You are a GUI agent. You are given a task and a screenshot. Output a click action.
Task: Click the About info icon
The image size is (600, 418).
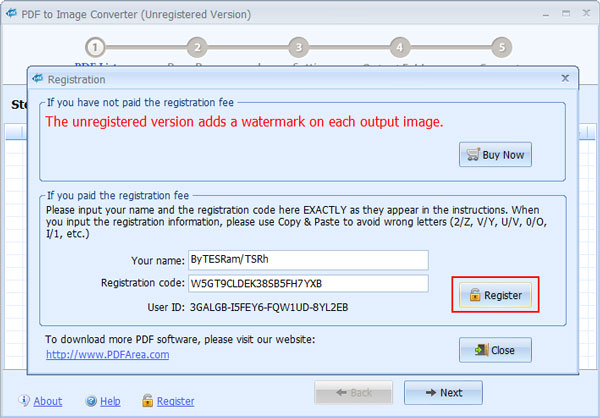[x=24, y=400]
